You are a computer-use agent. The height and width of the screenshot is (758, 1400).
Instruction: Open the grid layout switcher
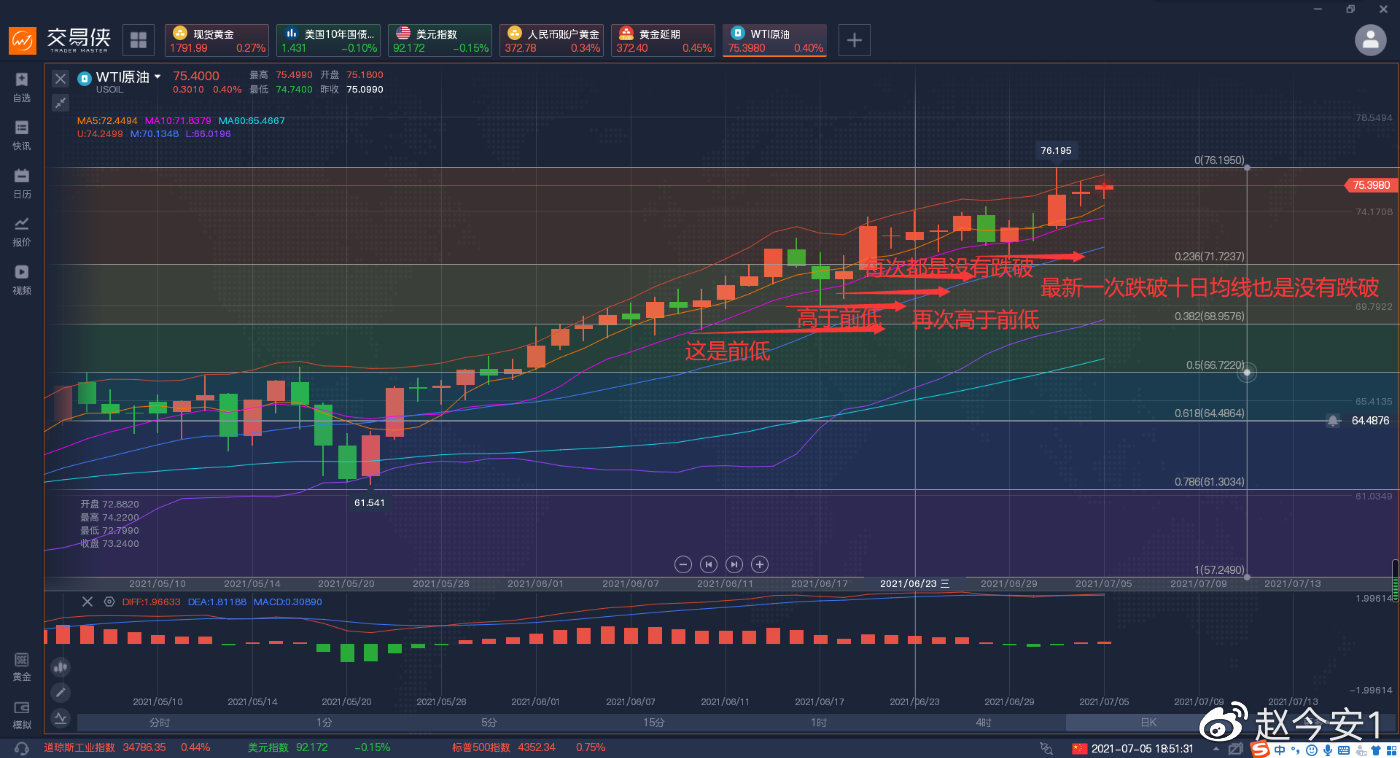pyautogui.click(x=138, y=40)
